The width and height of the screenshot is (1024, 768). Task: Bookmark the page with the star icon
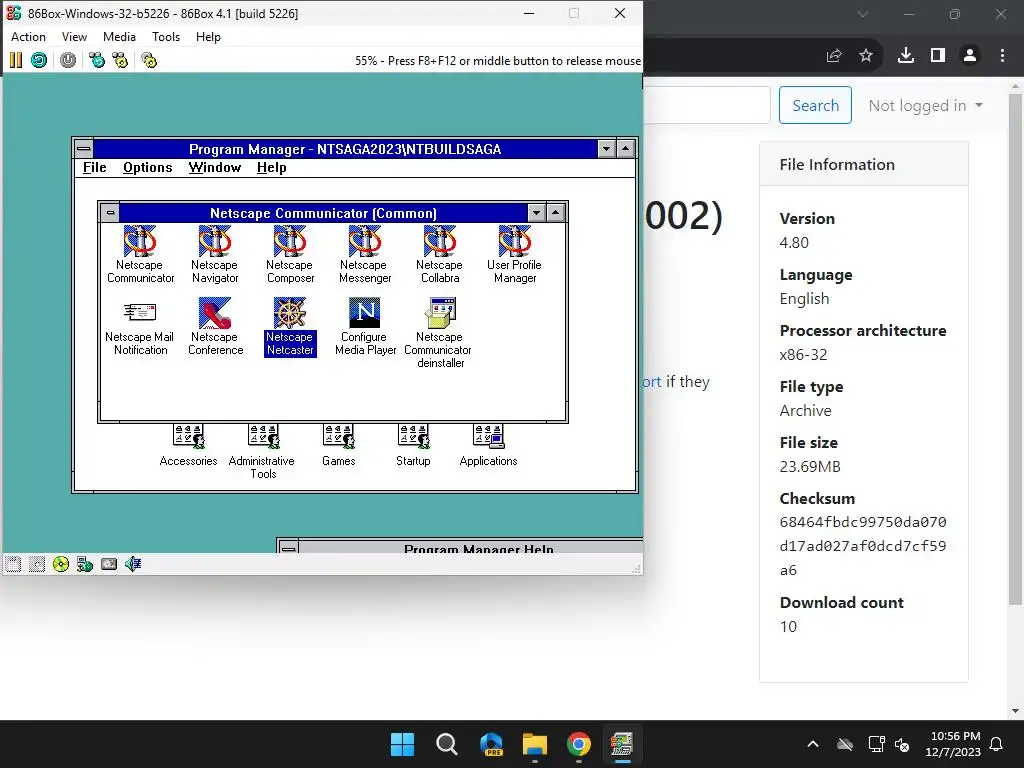tap(866, 56)
